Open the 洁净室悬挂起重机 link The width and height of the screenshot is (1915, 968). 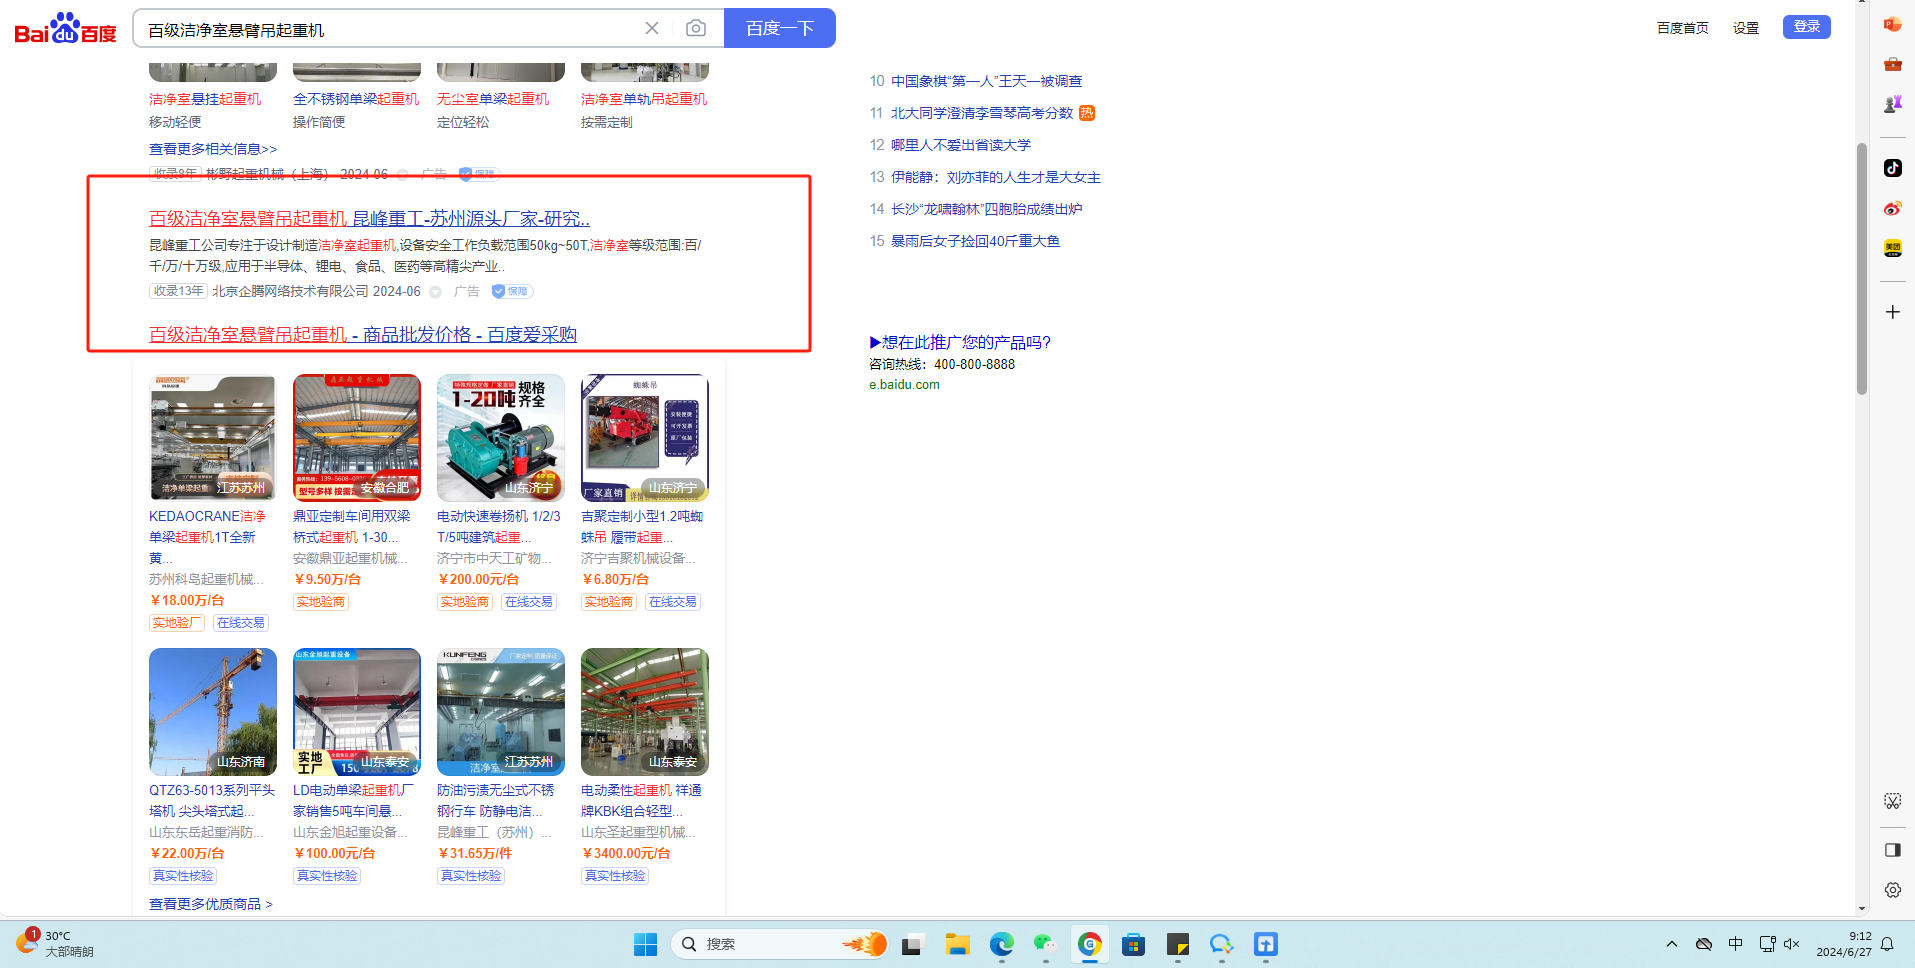point(205,99)
